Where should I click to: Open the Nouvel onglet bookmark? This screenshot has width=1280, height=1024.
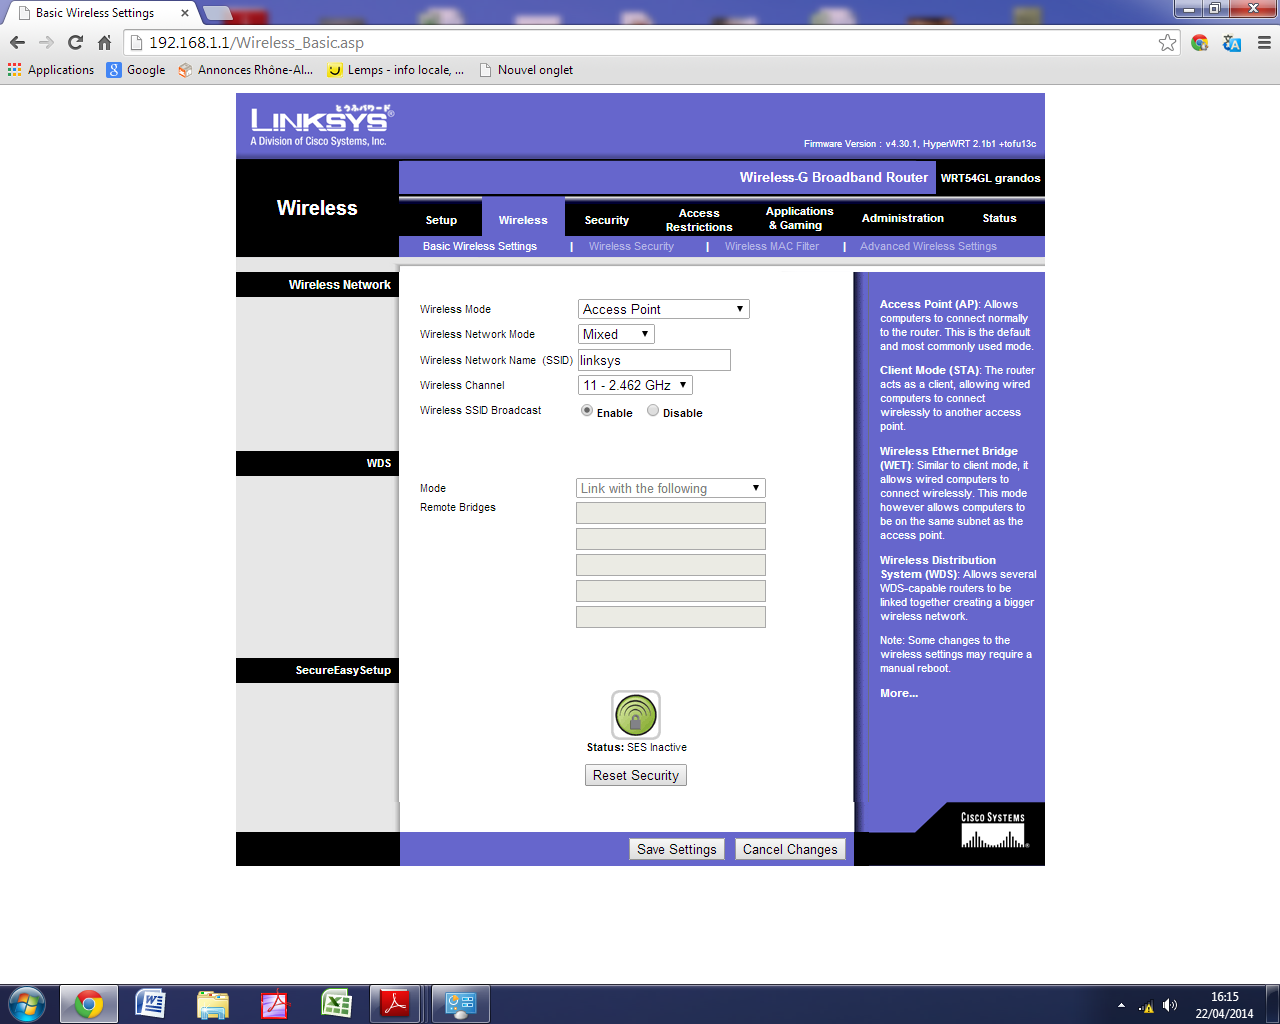pos(526,70)
